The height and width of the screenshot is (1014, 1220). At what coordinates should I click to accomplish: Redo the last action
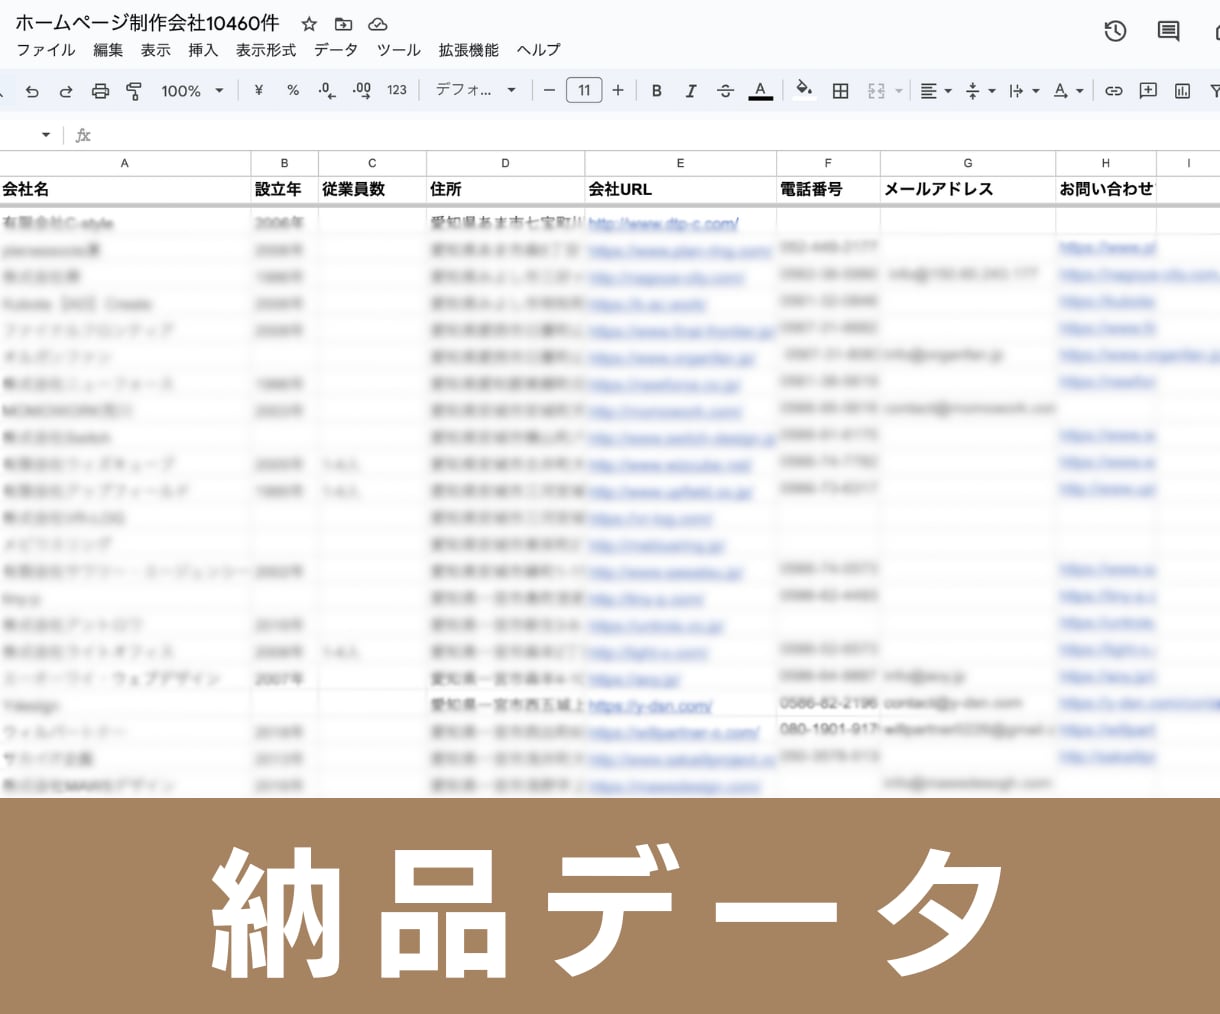pyautogui.click(x=66, y=91)
